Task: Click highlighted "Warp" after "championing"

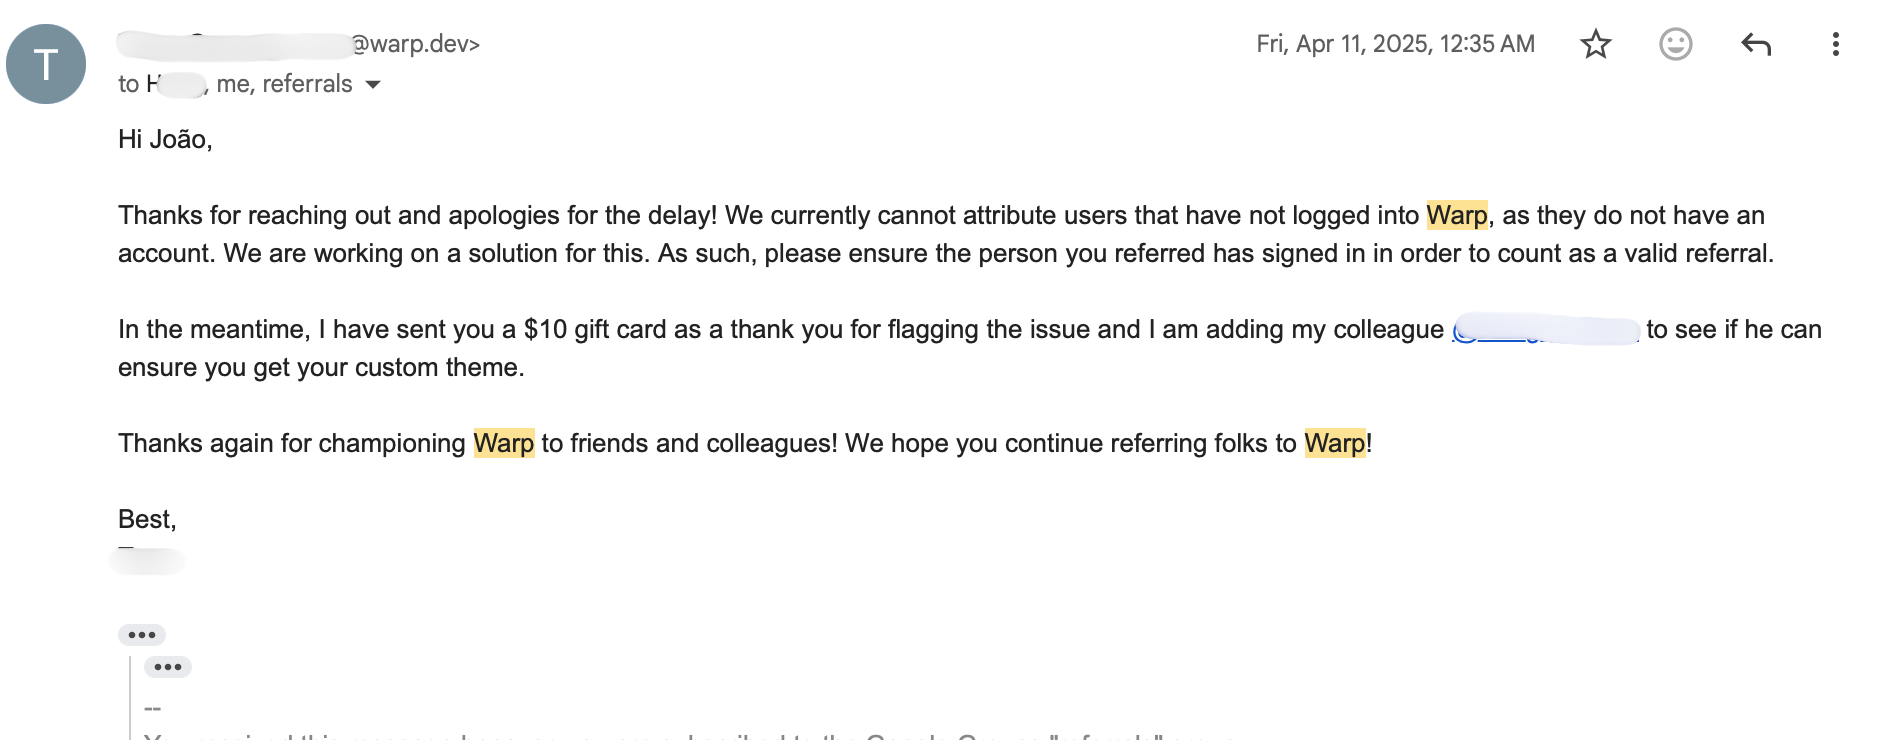Action: pyautogui.click(x=503, y=443)
